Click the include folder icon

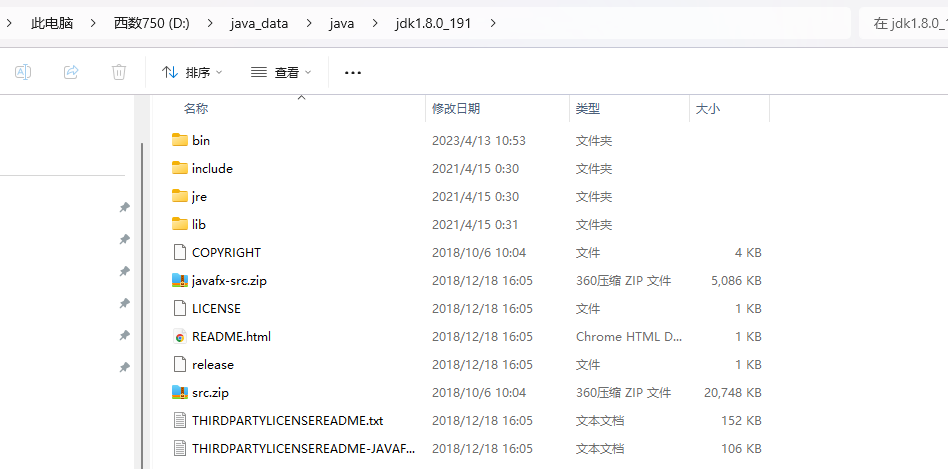coord(180,168)
